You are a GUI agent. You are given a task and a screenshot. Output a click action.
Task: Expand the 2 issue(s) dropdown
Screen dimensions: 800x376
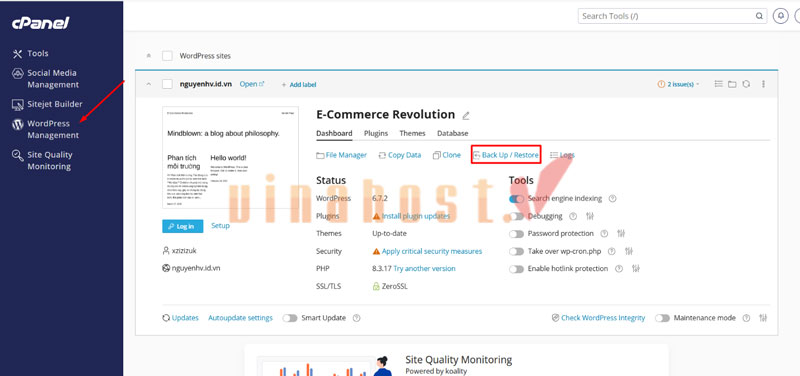point(679,84)
